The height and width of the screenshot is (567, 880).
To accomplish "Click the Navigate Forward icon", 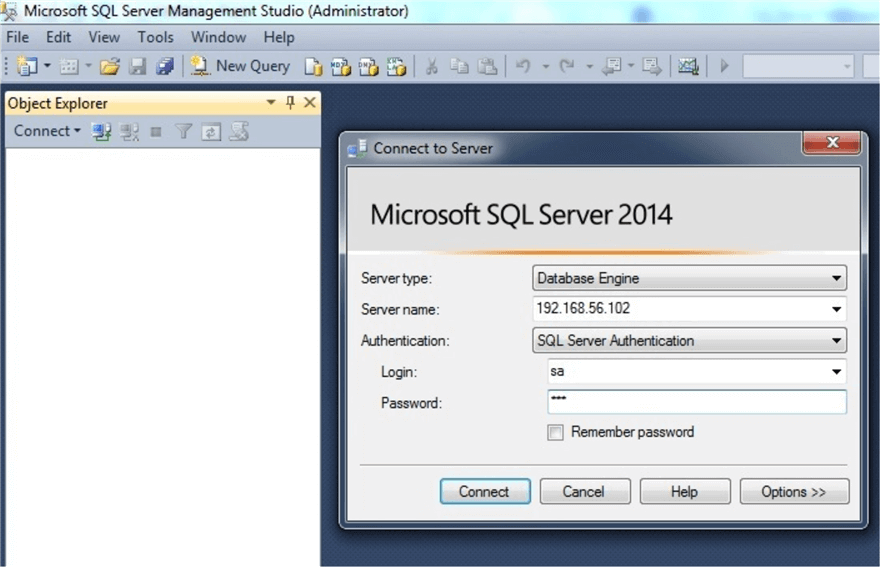I will [652, 67].
